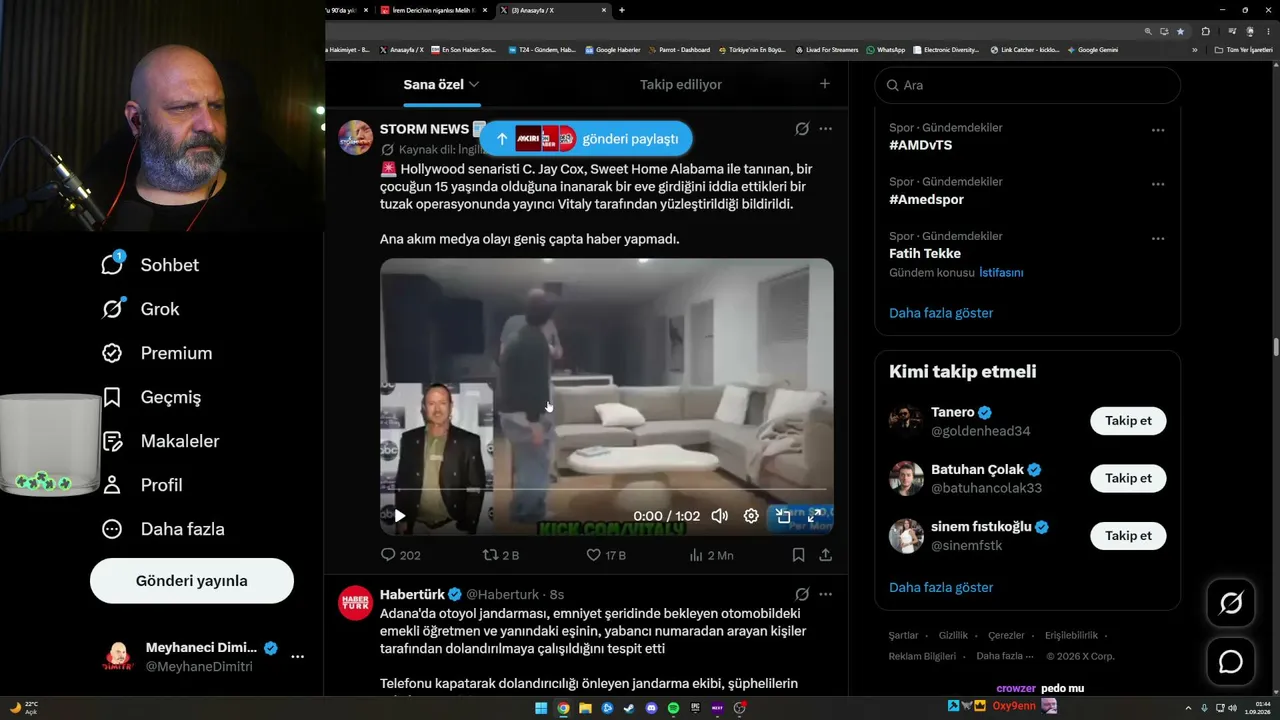Click the Gönderi yayınla post button
This screenshot has width=1280, height=720.
pos(192,581)
